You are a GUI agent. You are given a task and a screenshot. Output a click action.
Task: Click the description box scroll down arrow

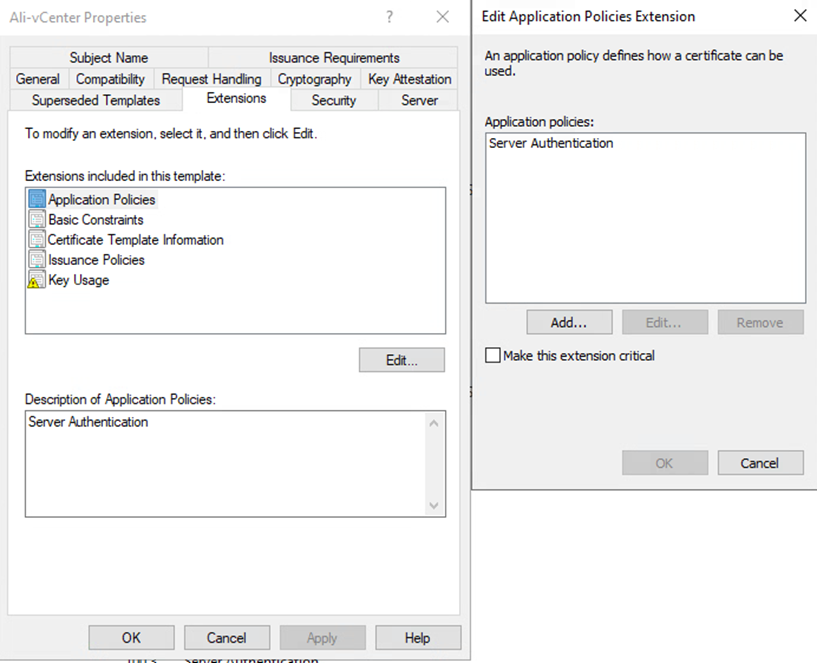pos(434,506)
